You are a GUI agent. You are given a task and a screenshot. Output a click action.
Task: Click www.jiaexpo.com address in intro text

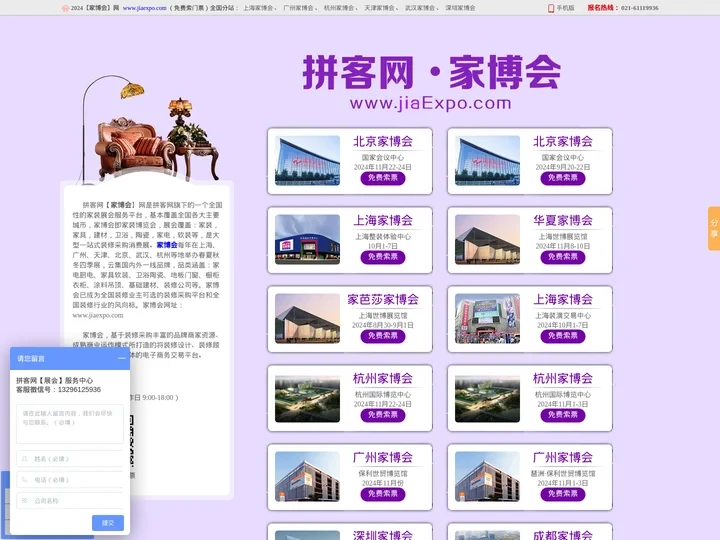click(98, 315)
